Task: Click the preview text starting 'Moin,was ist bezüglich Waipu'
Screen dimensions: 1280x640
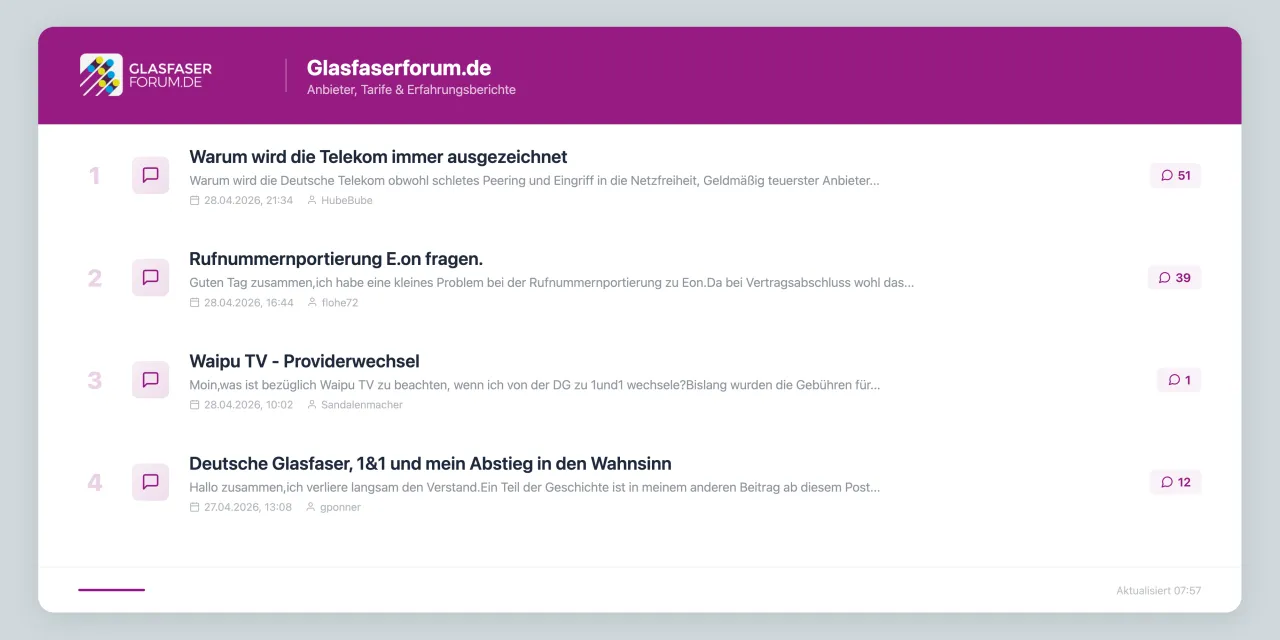Action: (x=534, y=385)
